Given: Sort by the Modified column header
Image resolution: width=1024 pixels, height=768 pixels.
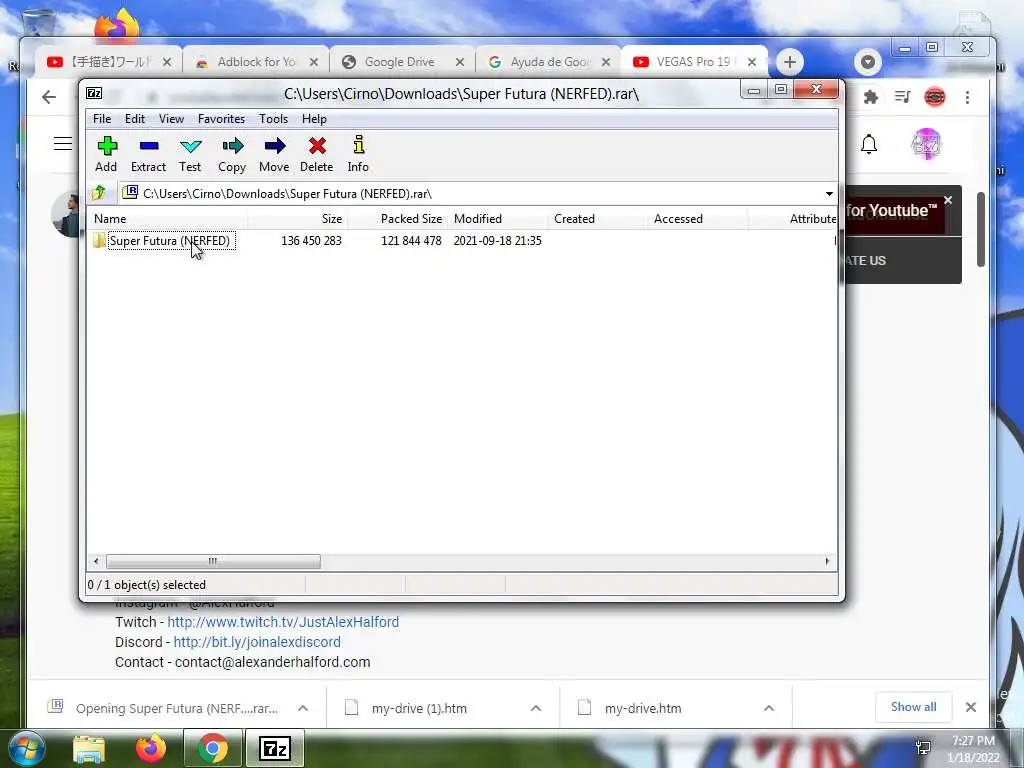Looking at the screenshot, I should (498, 219).
